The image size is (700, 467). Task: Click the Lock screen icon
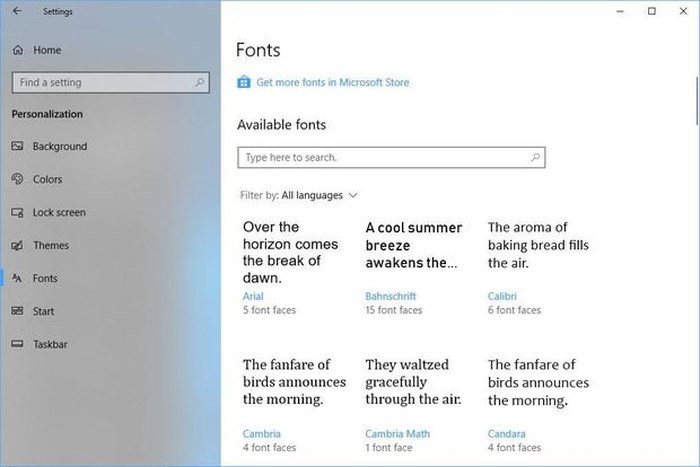[17, 213]
